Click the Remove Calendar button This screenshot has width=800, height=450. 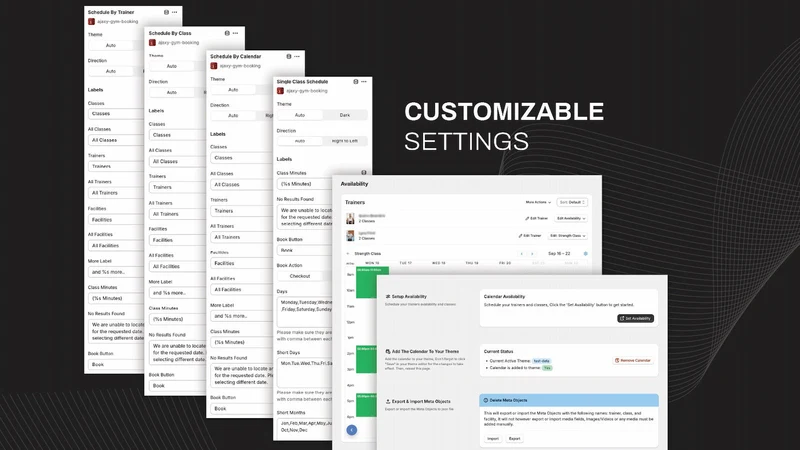pos(633,361)
